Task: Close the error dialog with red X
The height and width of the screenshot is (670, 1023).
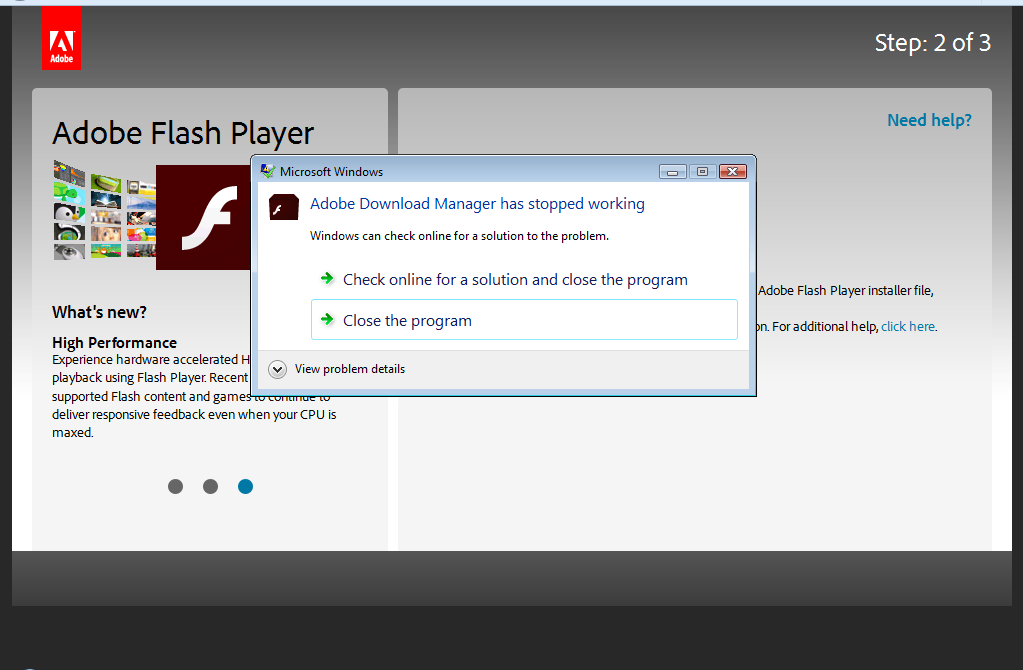Action: coord(733,172)
